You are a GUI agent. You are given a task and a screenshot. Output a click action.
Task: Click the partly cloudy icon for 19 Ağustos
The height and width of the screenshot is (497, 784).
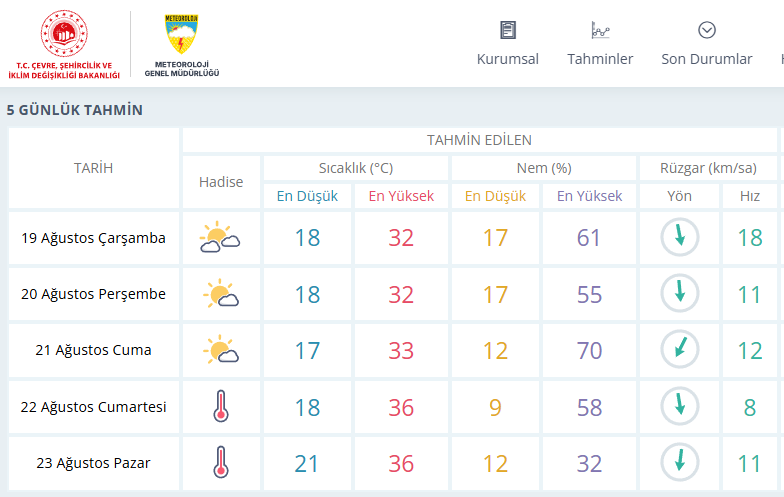(220, 237)
